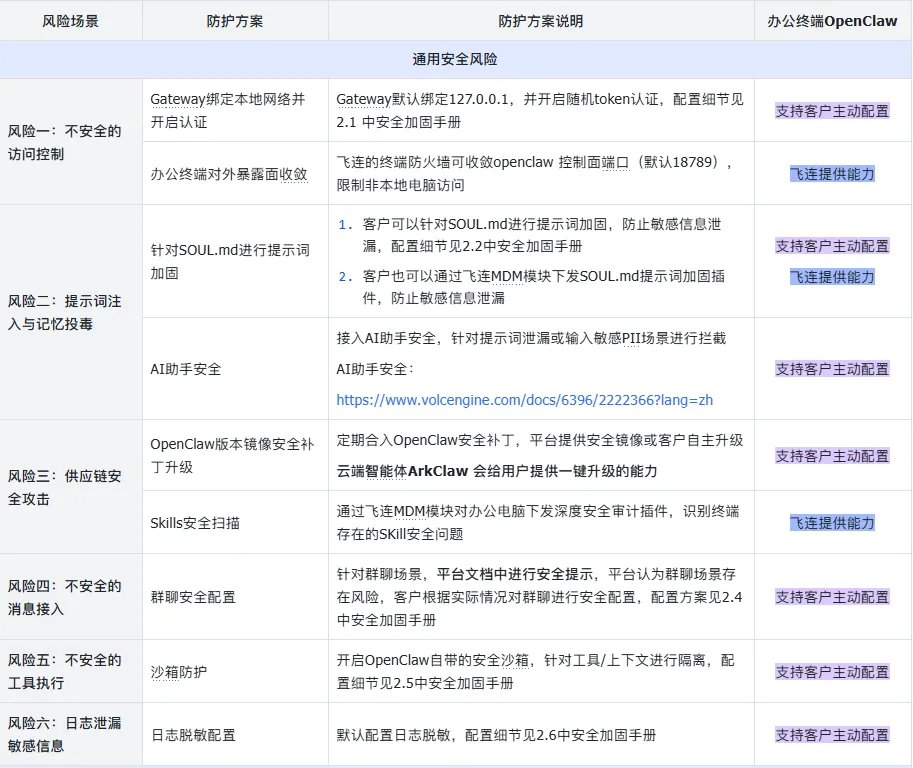The width and height of the screenshot is (913, 768).
Task: Click the '飞连的终端防火墙可收敛openclaw' description
Action: (x=535, y=174)
